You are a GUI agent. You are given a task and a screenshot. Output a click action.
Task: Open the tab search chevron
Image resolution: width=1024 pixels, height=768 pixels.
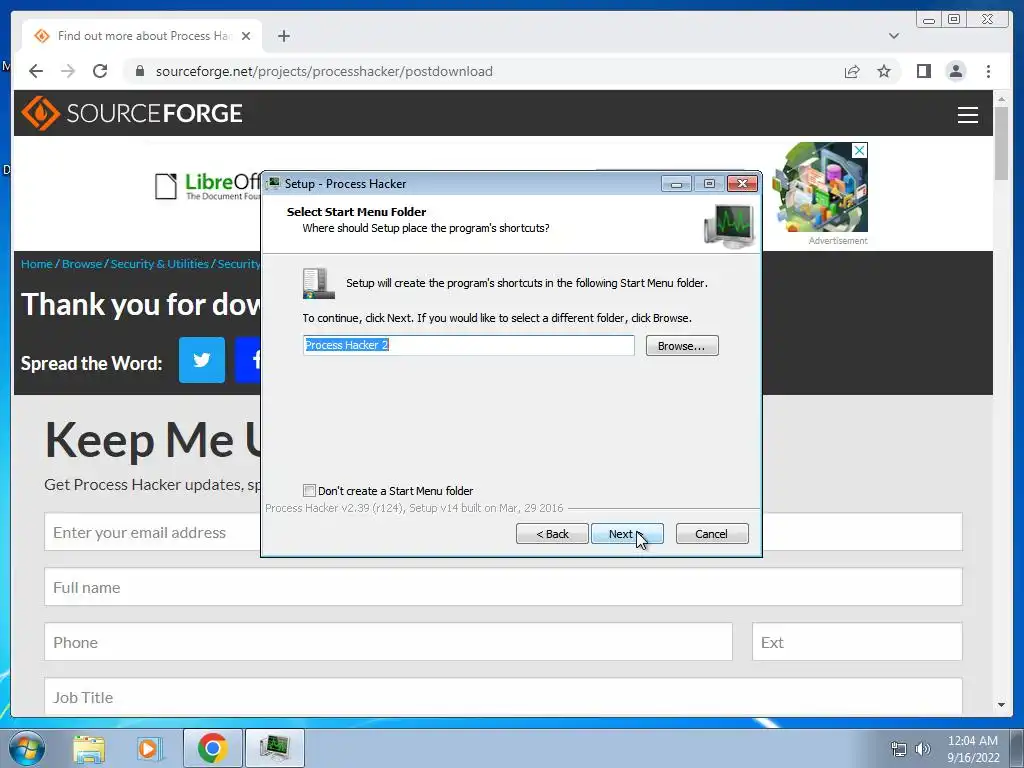tap(893, 36)
